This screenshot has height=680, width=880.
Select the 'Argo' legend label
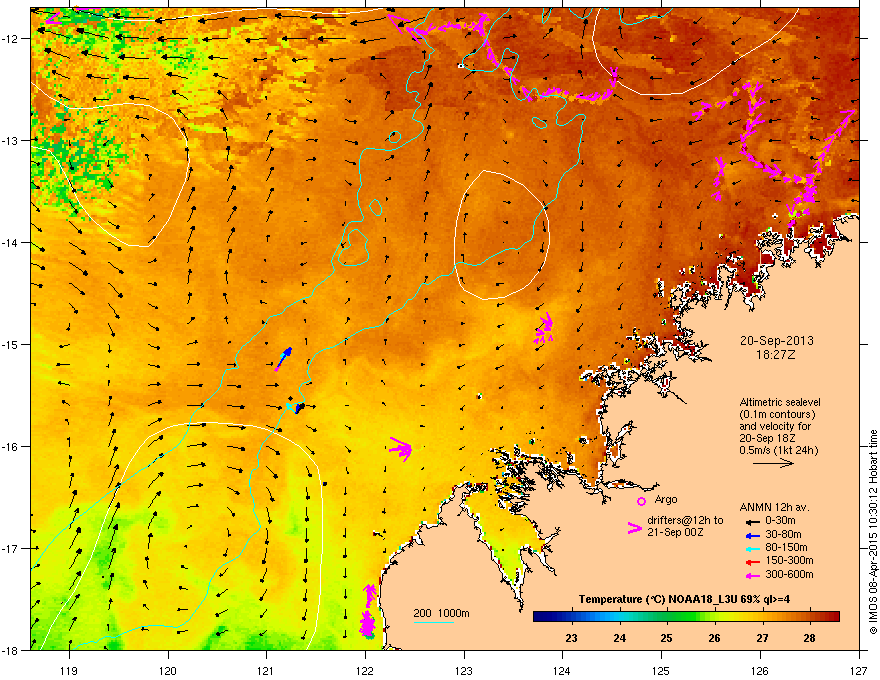(666, 499)
